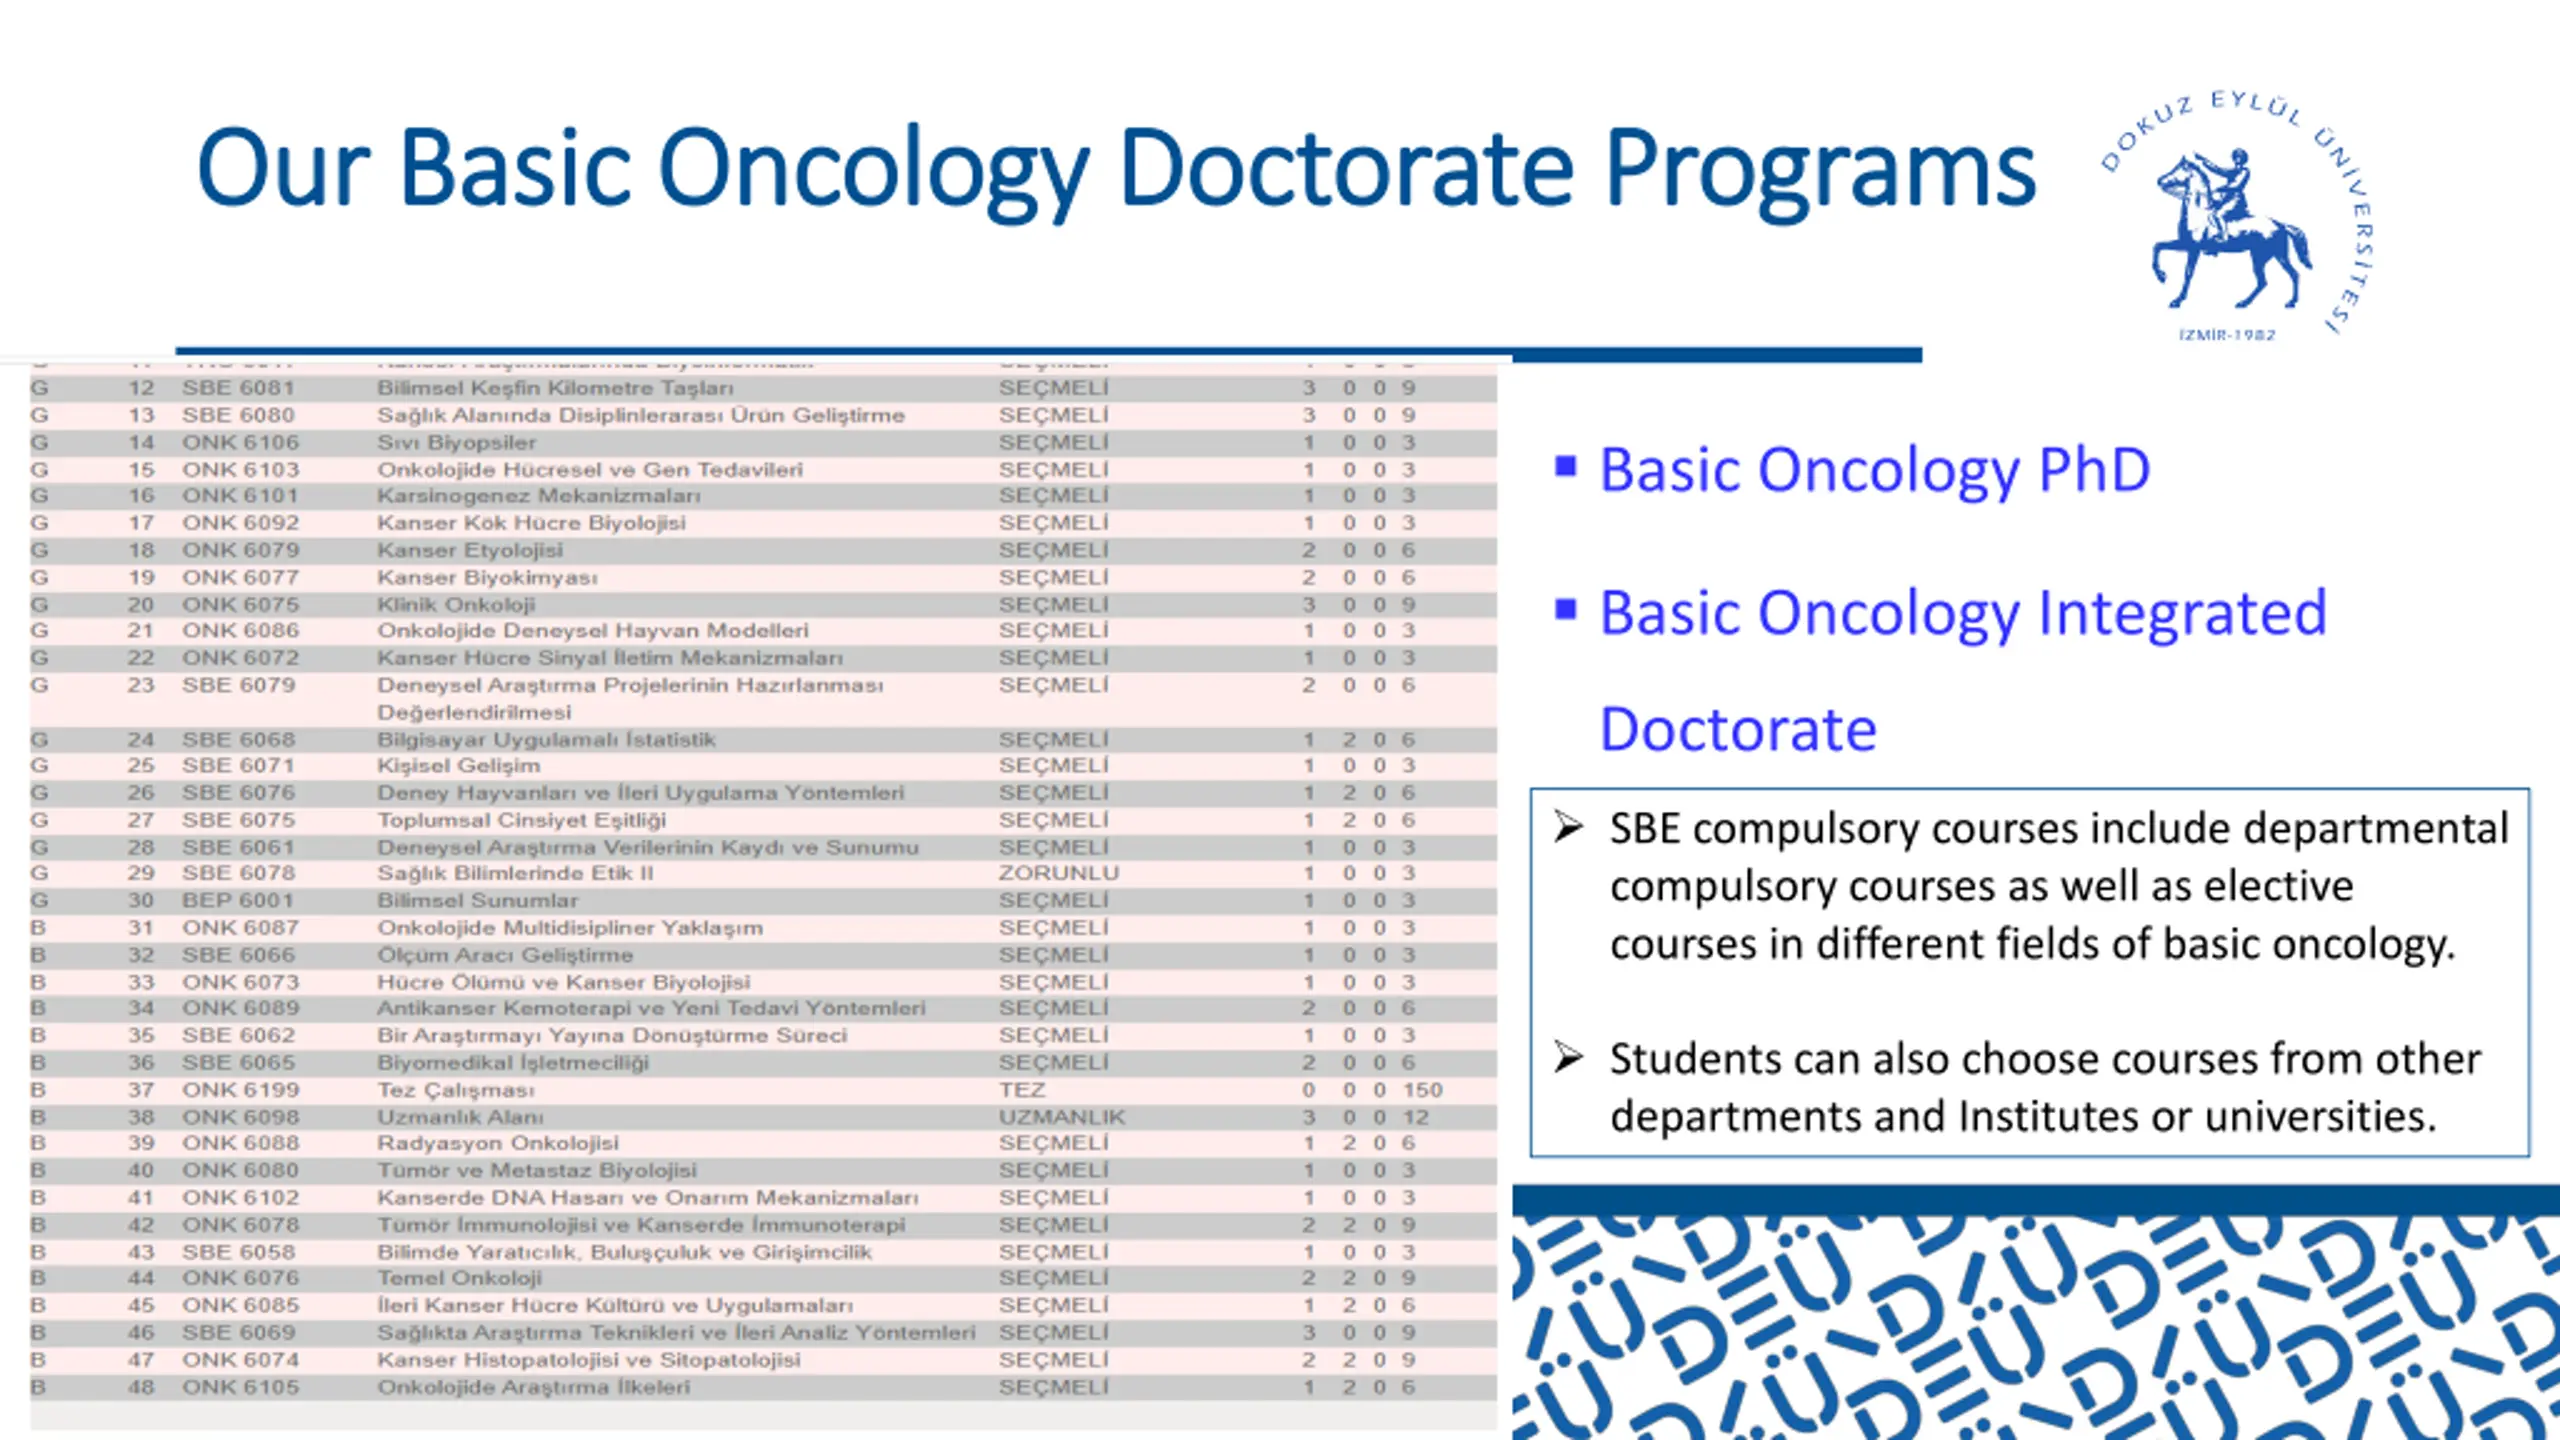Image resolution: width=2560 pixels, height=1440 pixels.
Task: Click 'Antikanser Kemoterapi ve Yeni Tedavi Yöntemleri'
Action: [651, 1008]
